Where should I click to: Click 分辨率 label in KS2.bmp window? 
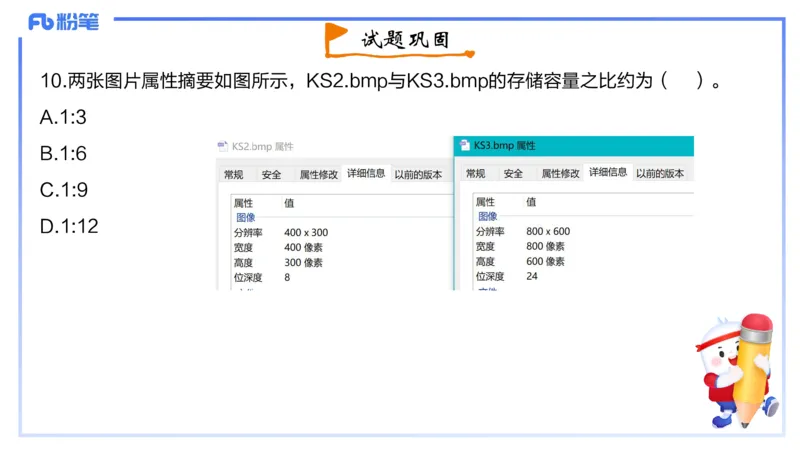[248, 233]
